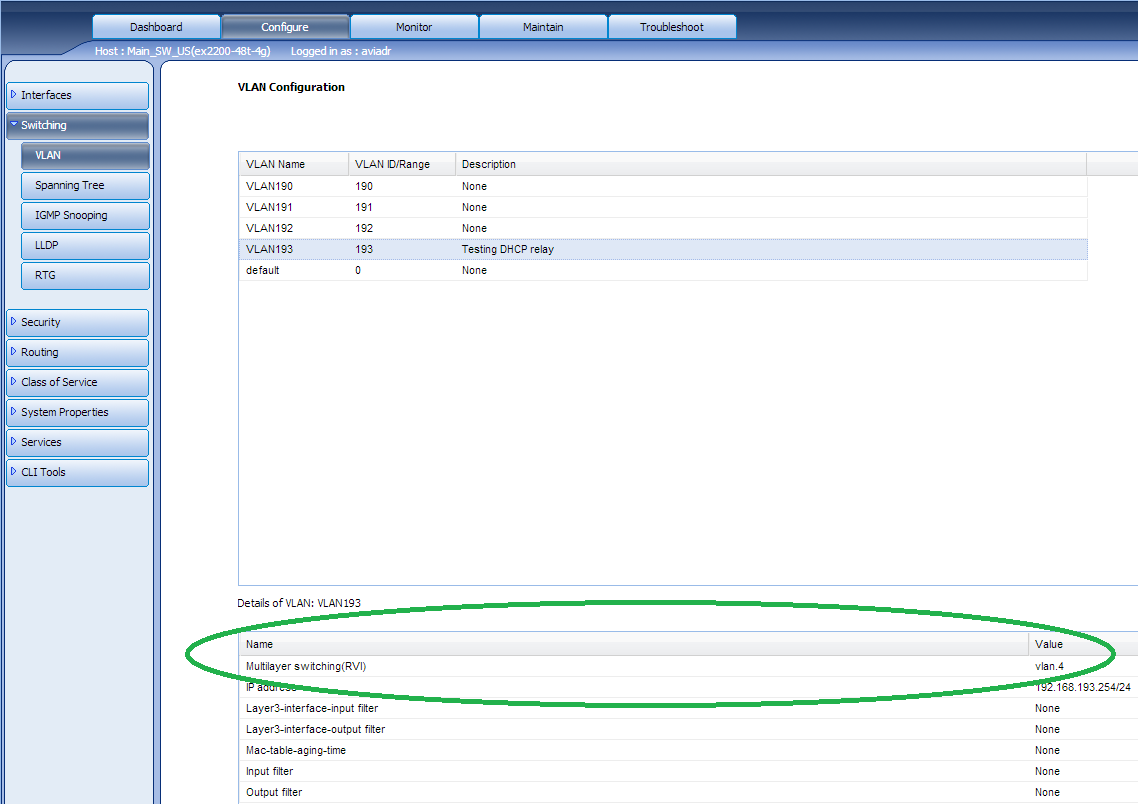Go to the Maintain tab
The height and width of the screenshot is (804, 1138).
[543, 27]
